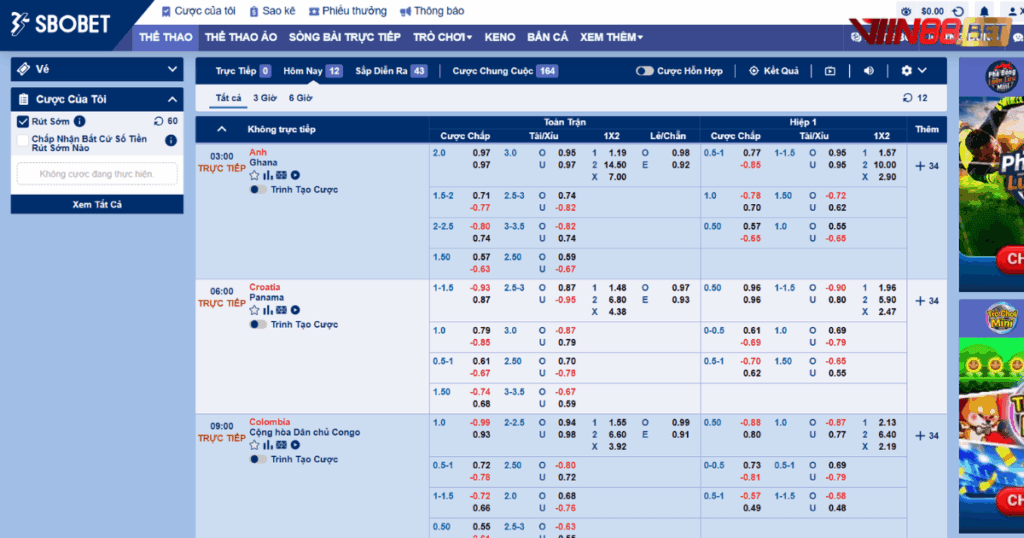Open statistics chart for Croatia vs Panama

click(x=268, y=310)
